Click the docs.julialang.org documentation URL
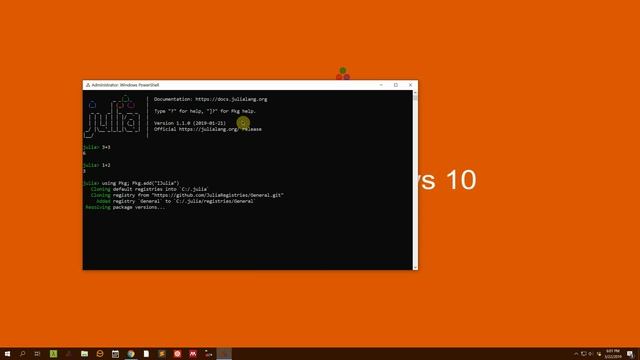Image resolution: width=640 pixels, height=360 pixels. [231, 99]
